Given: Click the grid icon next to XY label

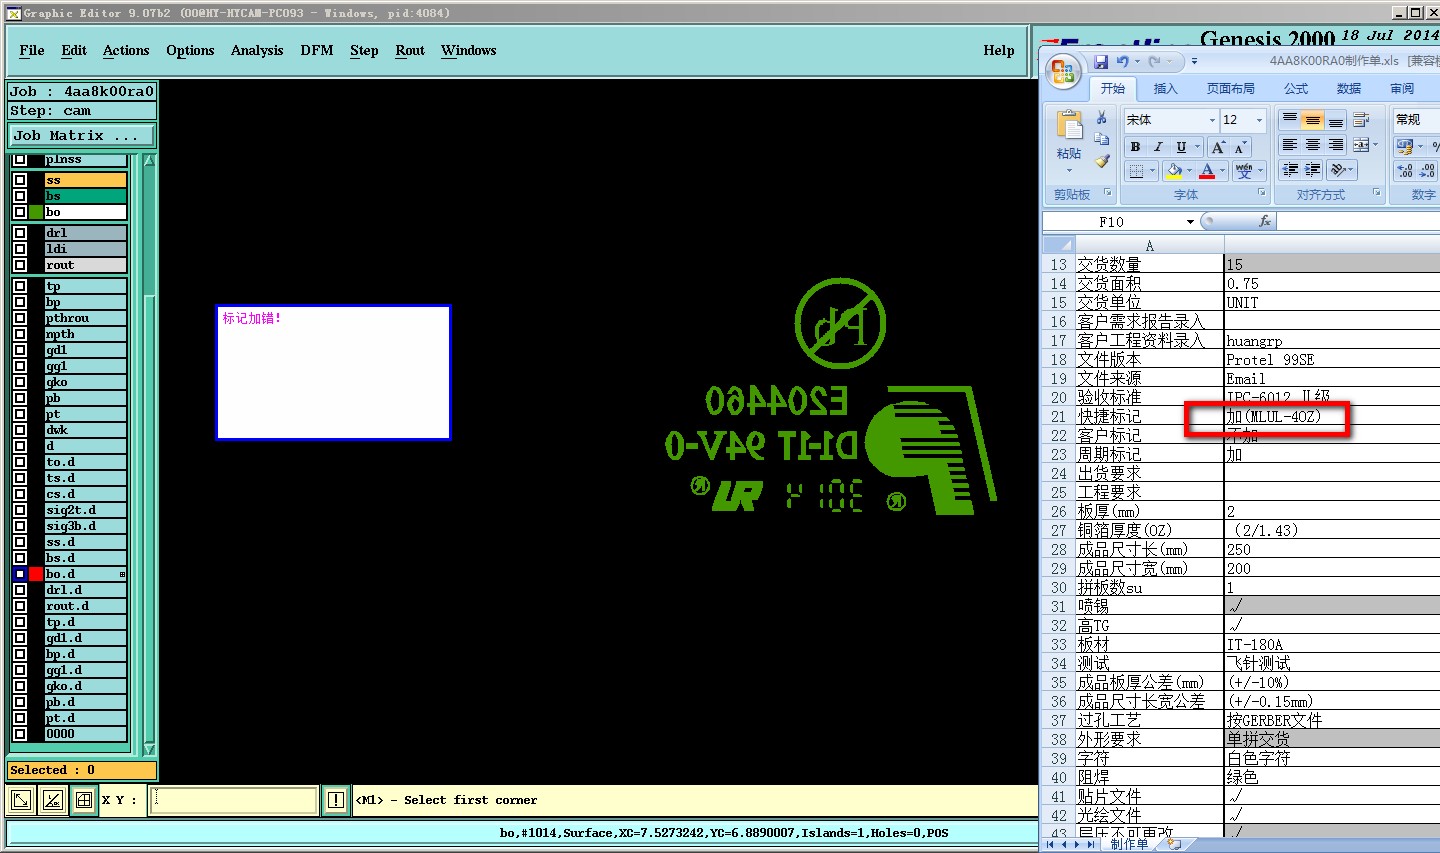Looking at the screenshot, I should pyautogui.click(x=84, y=800).
